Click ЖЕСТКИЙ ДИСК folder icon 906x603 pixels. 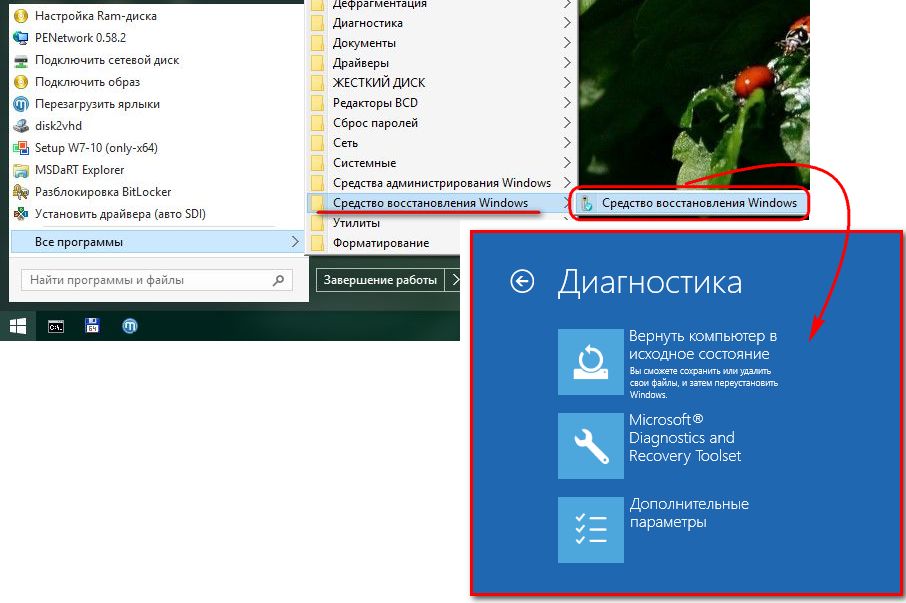coord(318,83)
